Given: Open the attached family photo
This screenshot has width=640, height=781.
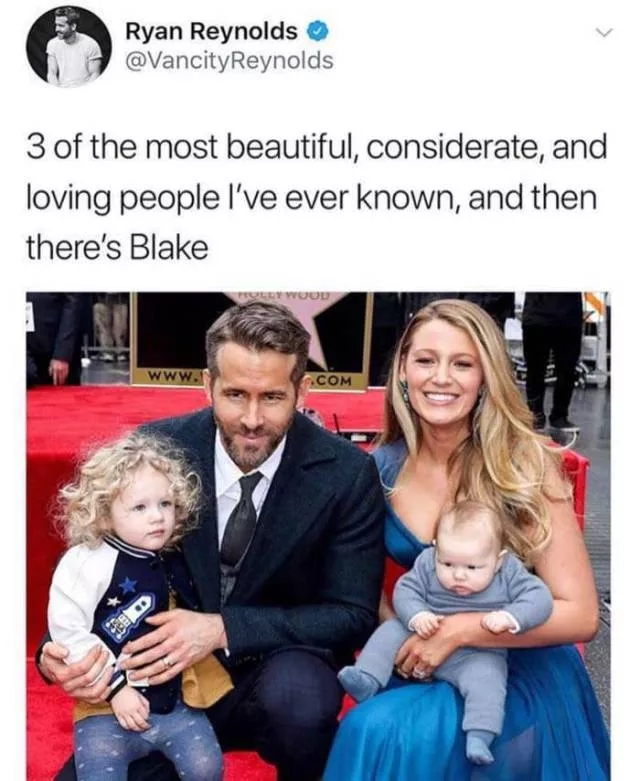Looking at the screenshot, I should (319, 536).
